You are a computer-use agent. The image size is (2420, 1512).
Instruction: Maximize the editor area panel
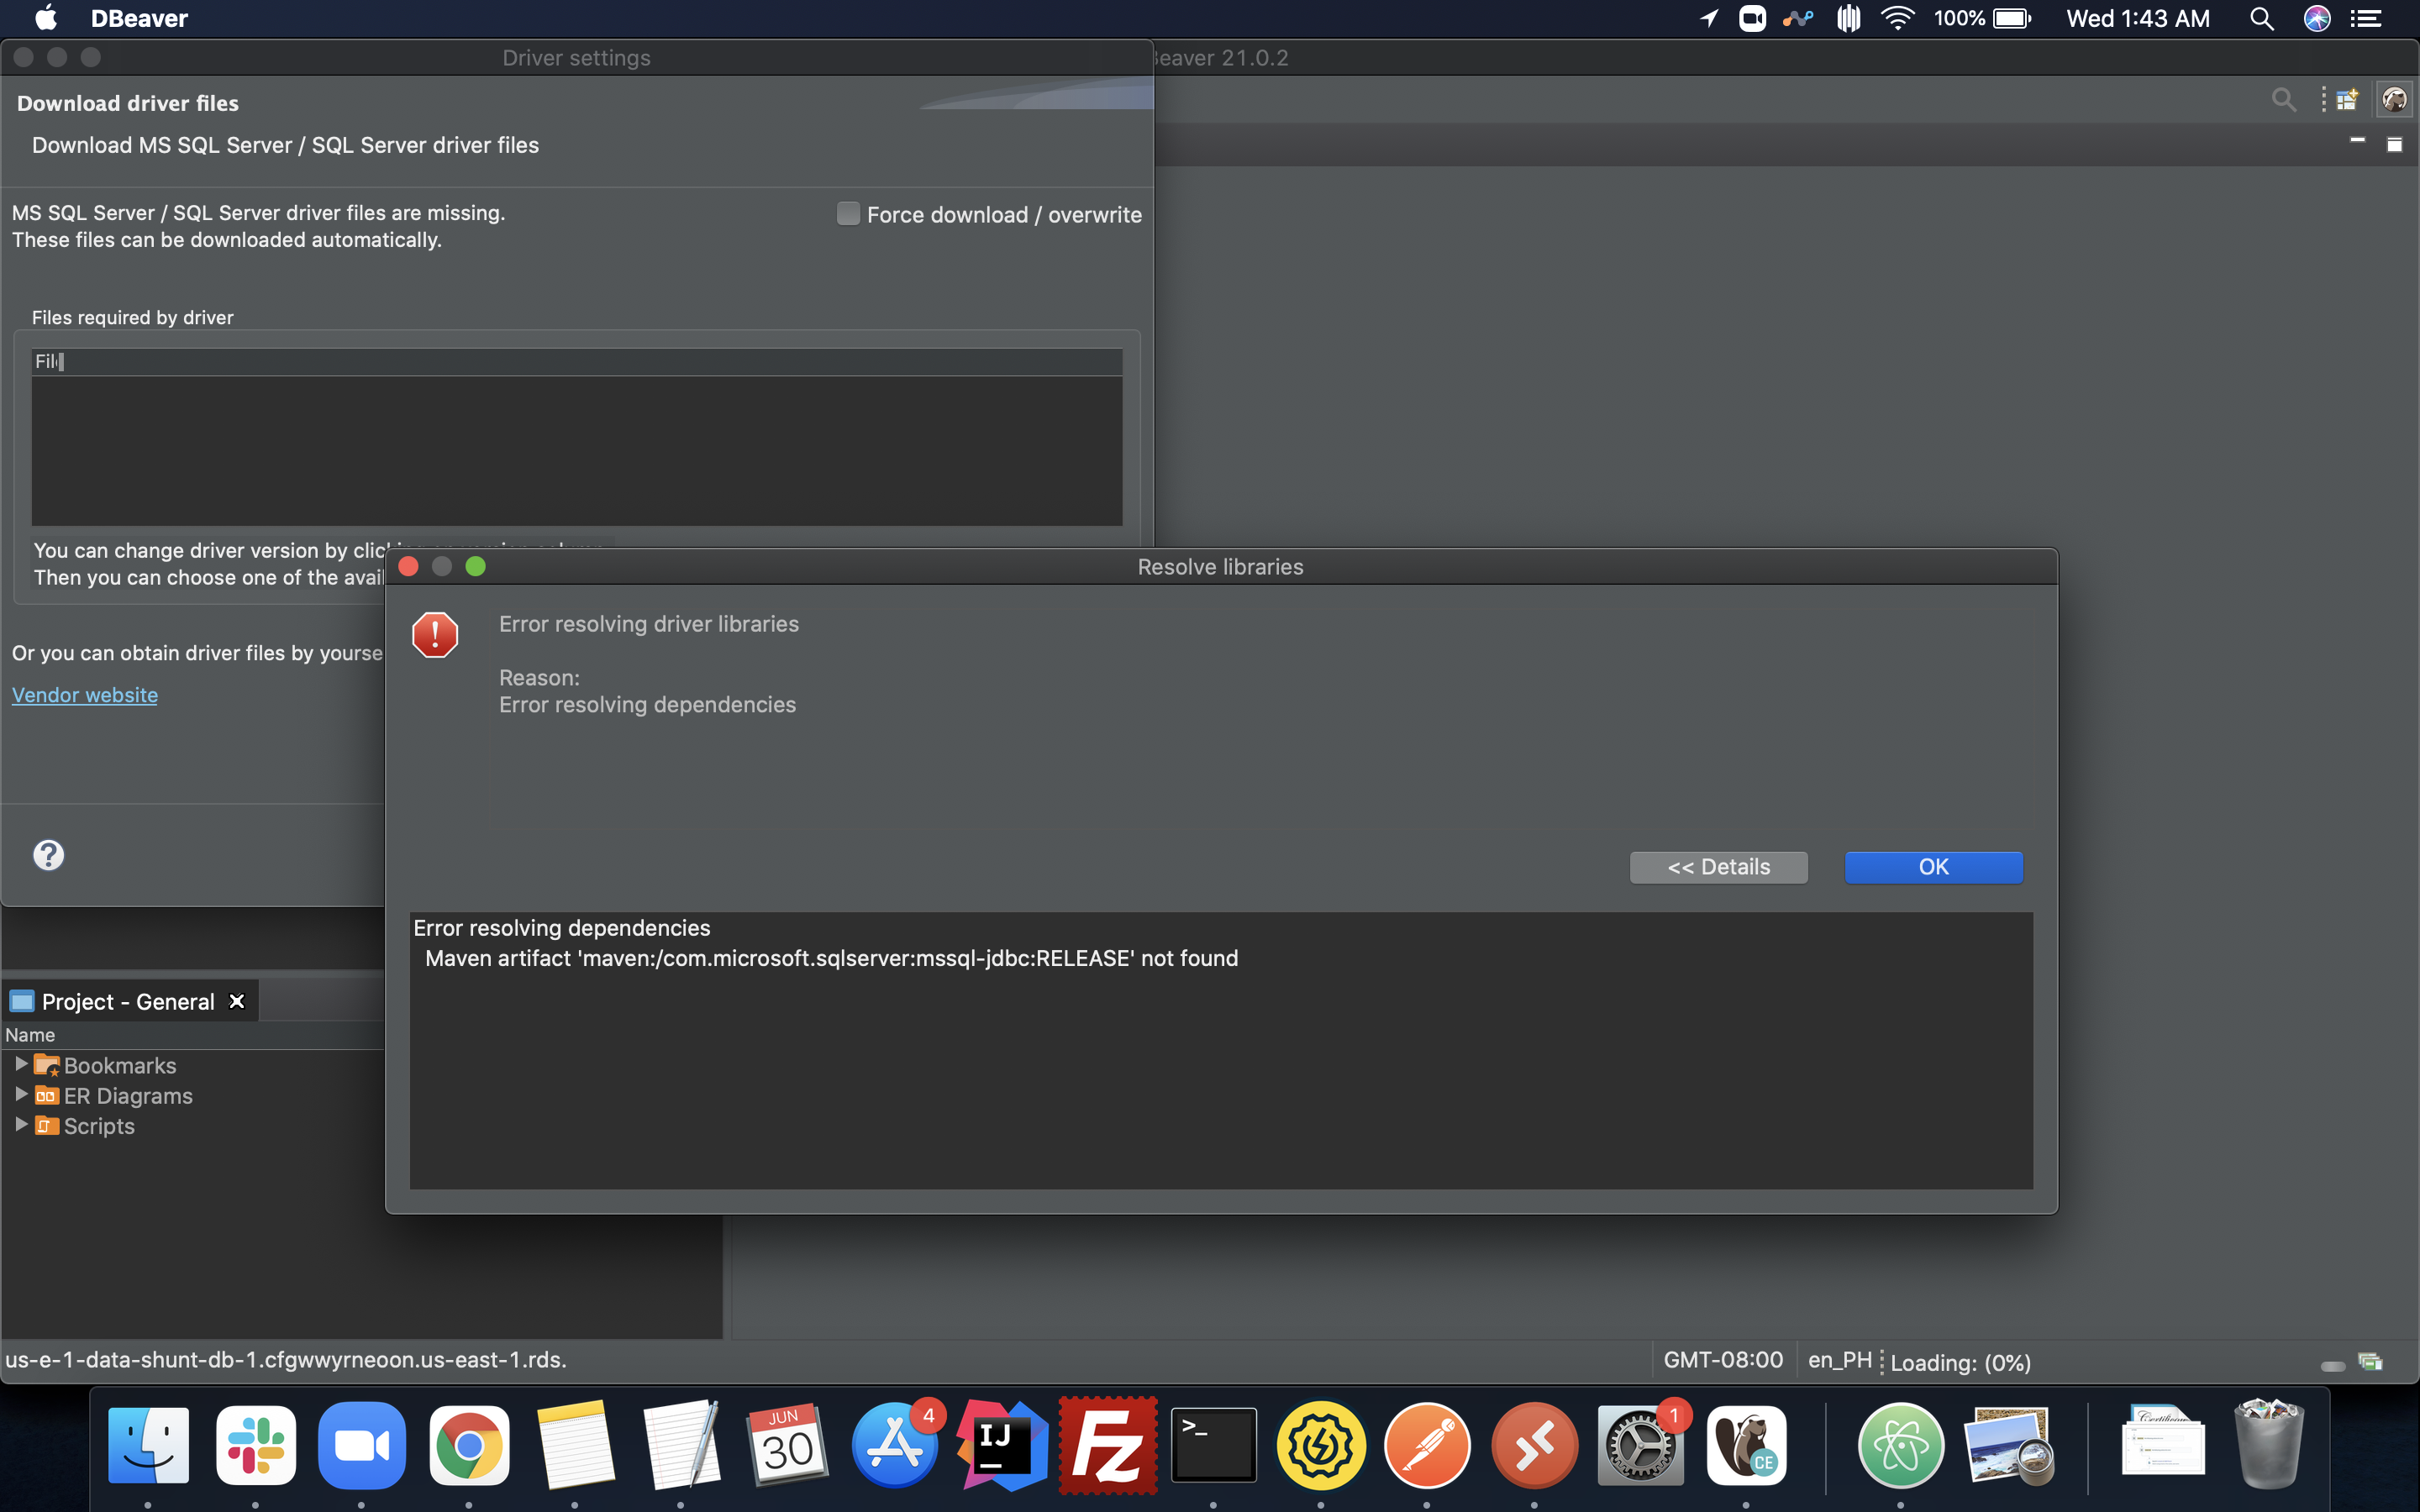[2394, 144]
